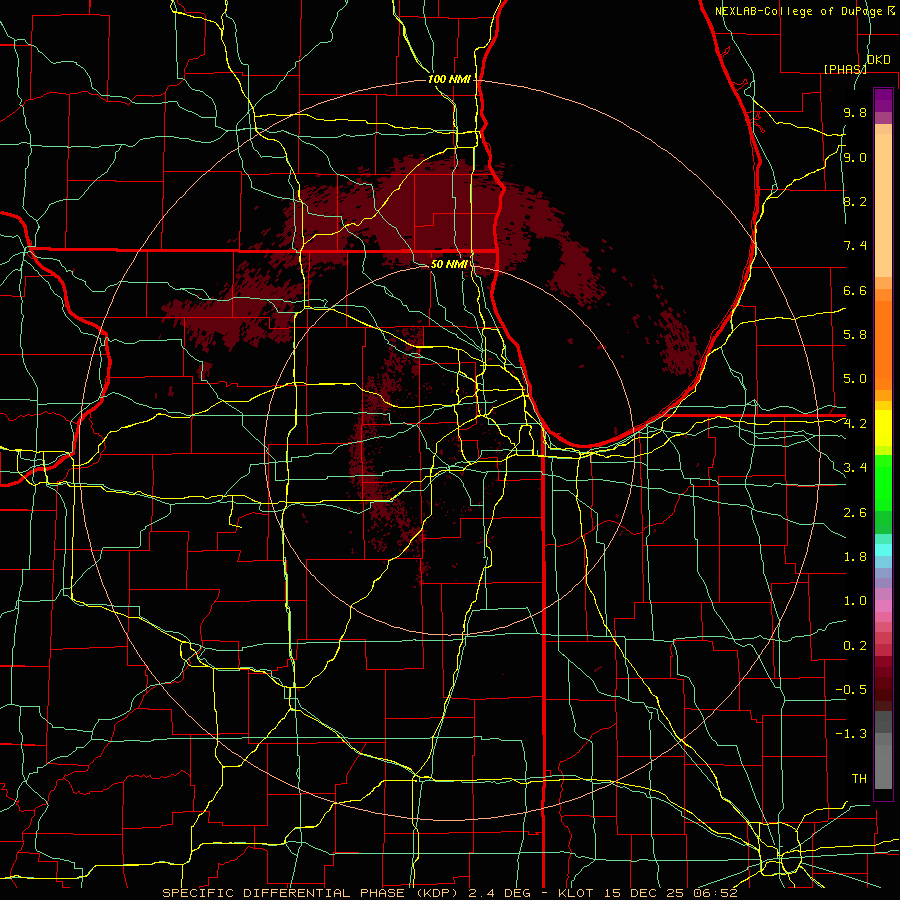
Task: Click the KDP caption text at image bottom
Action: coord(449,893)
